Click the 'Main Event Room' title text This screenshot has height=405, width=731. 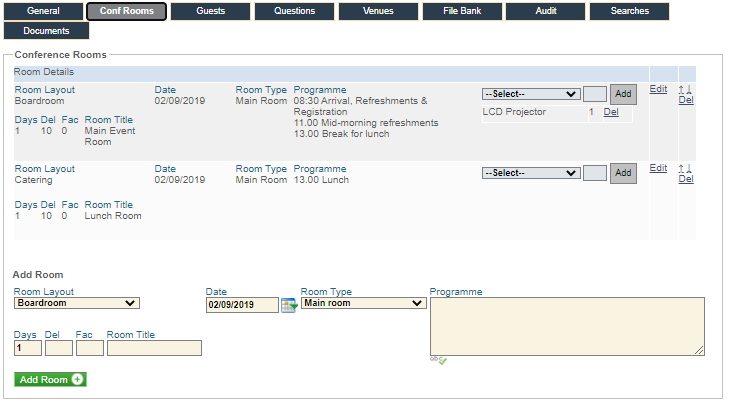click(x=110, y=137)
